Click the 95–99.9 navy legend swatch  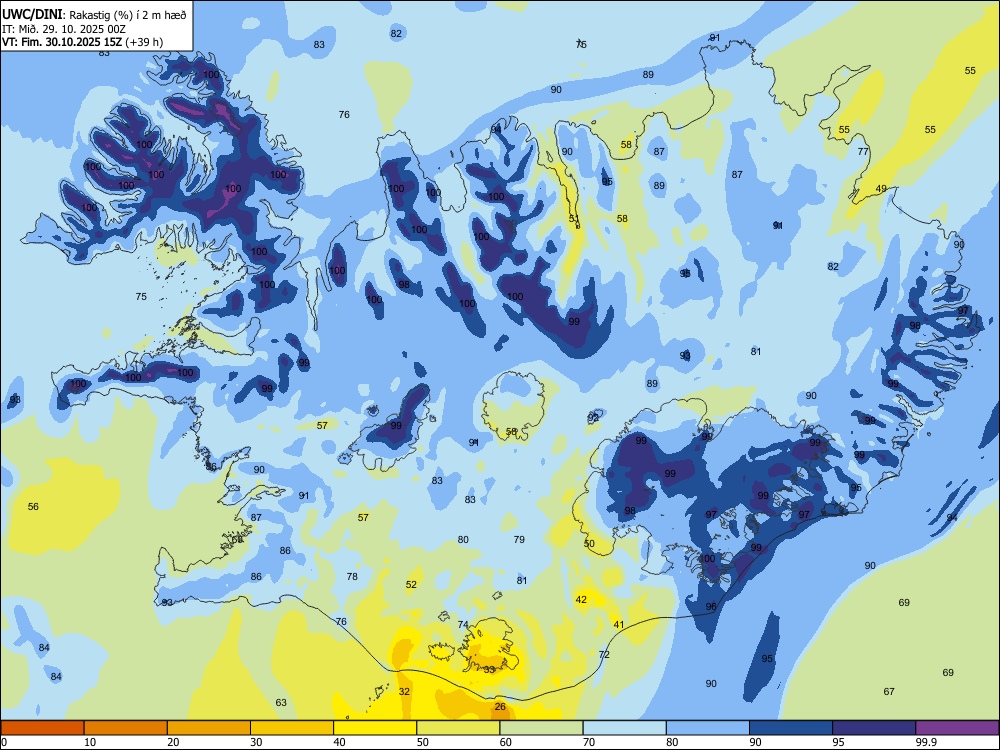coord(874,728)
